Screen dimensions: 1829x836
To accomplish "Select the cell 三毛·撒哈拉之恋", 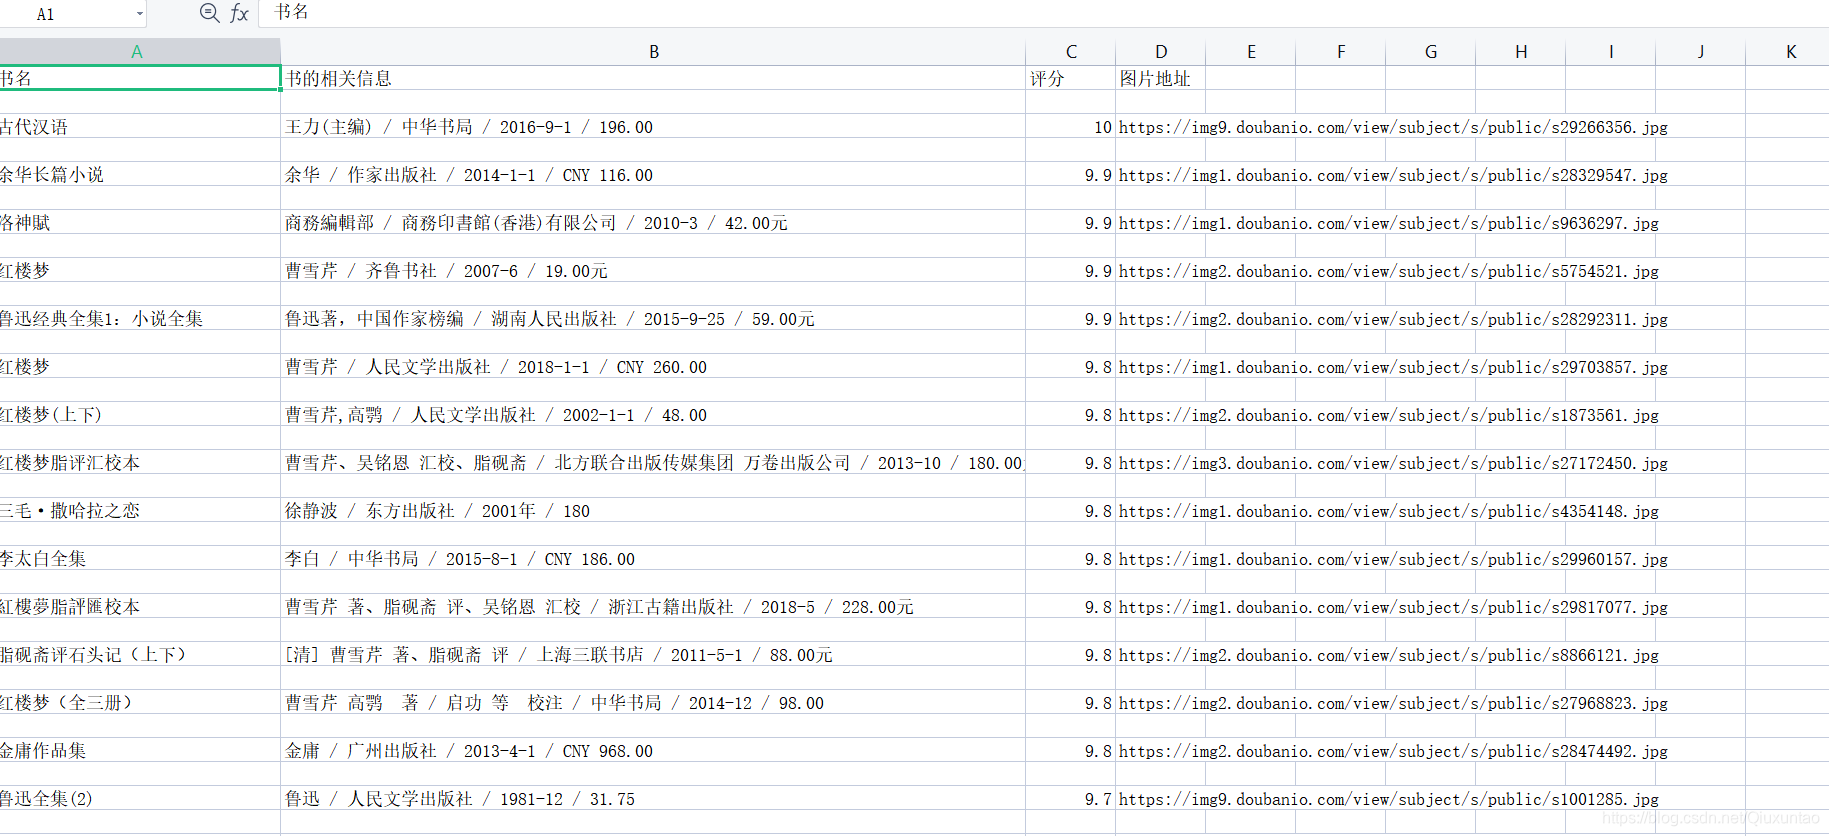I will [140, 510].
